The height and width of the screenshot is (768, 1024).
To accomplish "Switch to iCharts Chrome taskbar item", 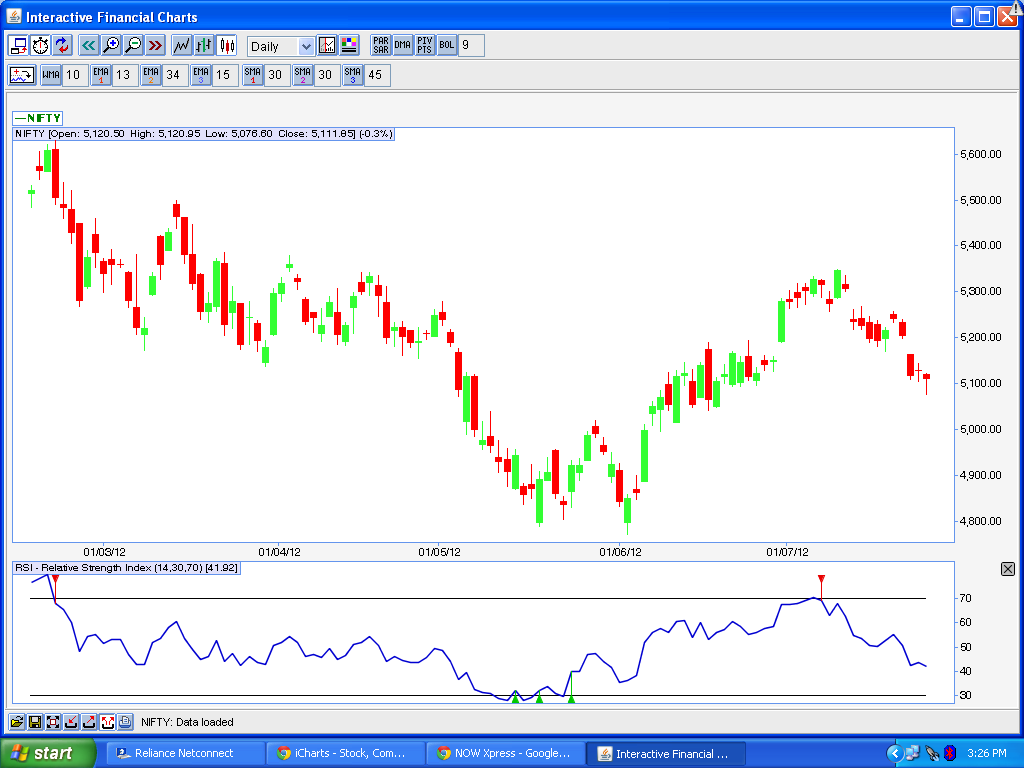I will click(x=345, y=753).
